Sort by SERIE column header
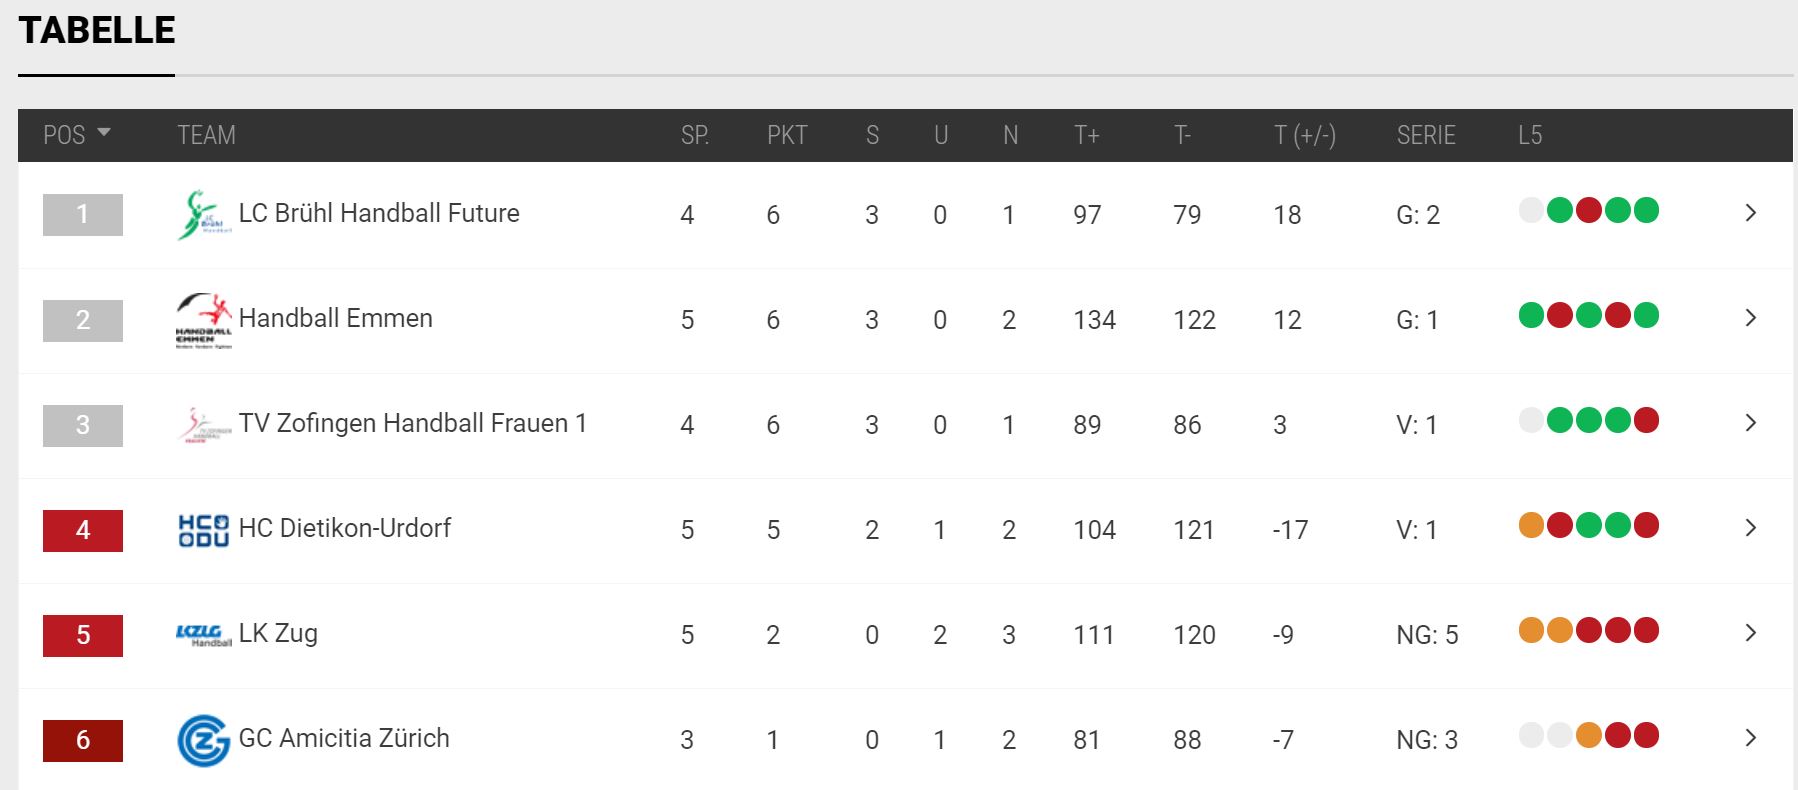Viewport: 1798px width, 790px height. tap(1426, 135)
